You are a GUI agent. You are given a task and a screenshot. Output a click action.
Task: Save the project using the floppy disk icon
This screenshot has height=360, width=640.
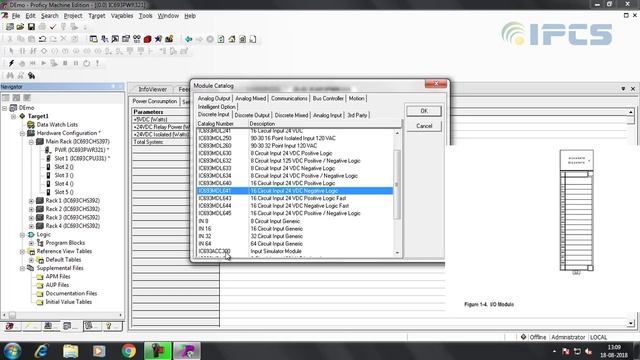[x=31, y=27]
